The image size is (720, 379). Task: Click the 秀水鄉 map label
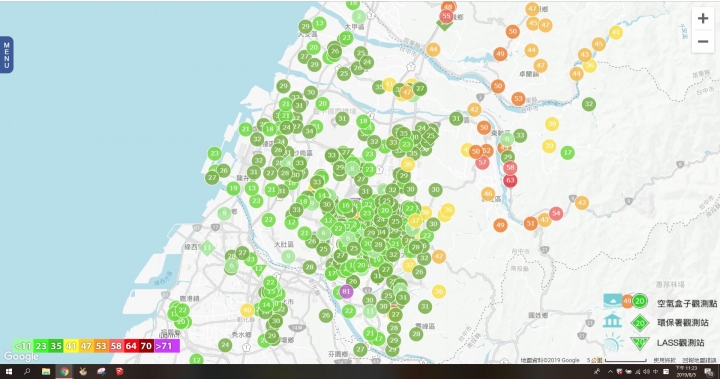point(242,335)
